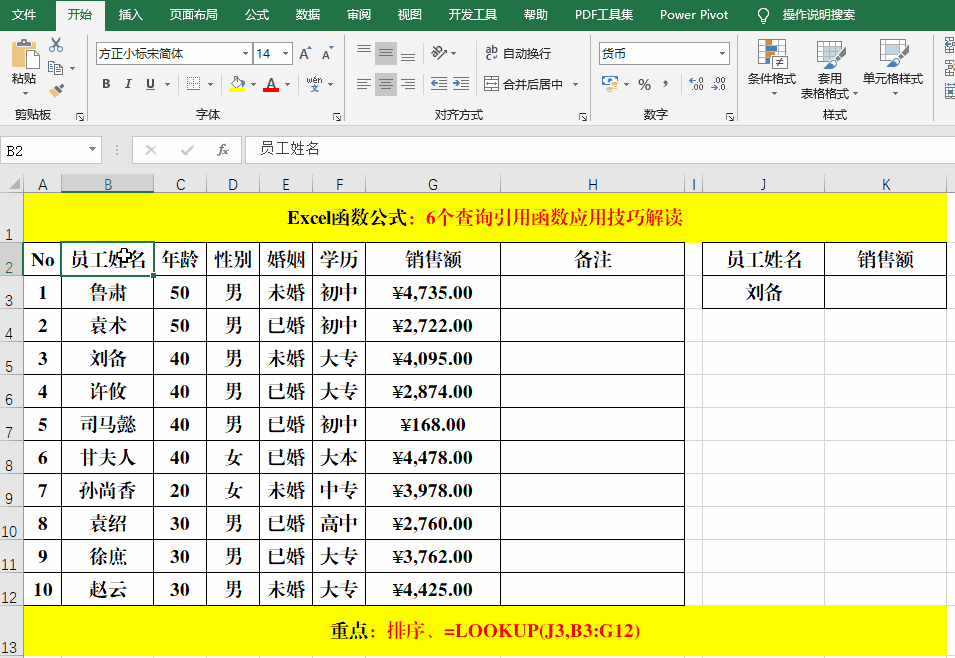The height and width of the screenshot is (658, 955).
Task: Switch to 插入 tab
Action: coord(130,15)
